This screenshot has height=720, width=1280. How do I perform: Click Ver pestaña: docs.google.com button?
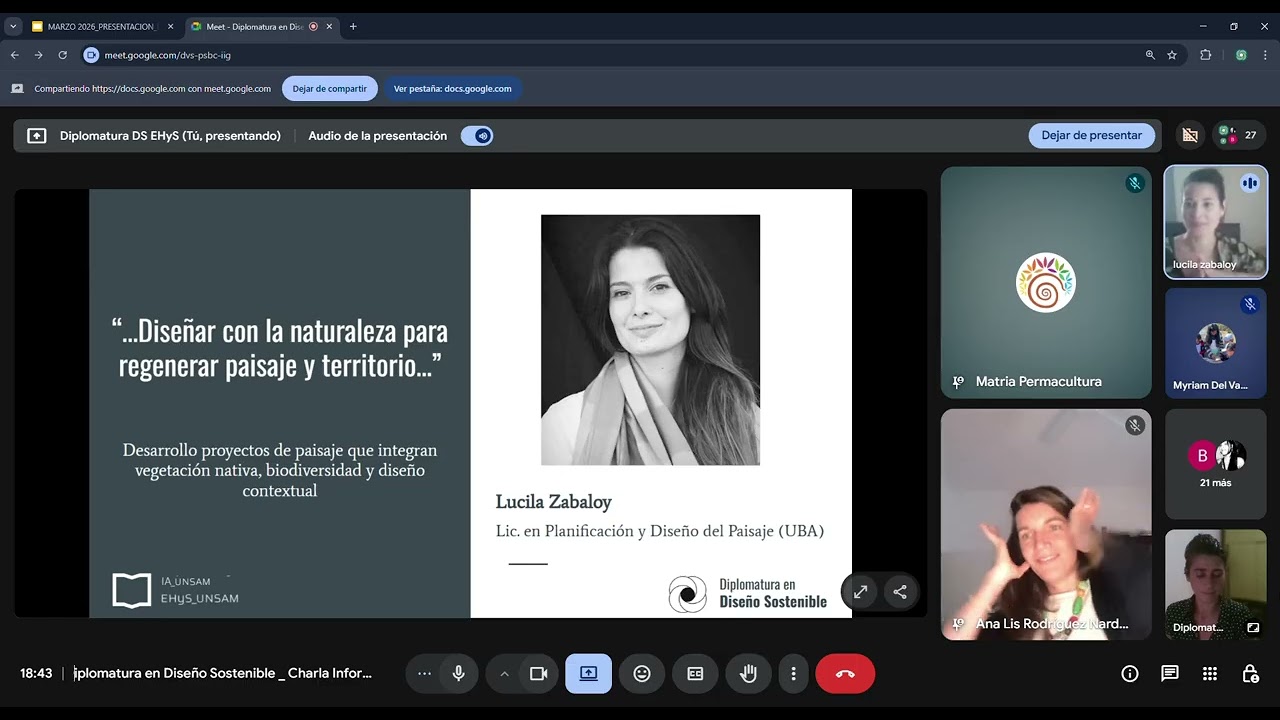click(452, 88)
